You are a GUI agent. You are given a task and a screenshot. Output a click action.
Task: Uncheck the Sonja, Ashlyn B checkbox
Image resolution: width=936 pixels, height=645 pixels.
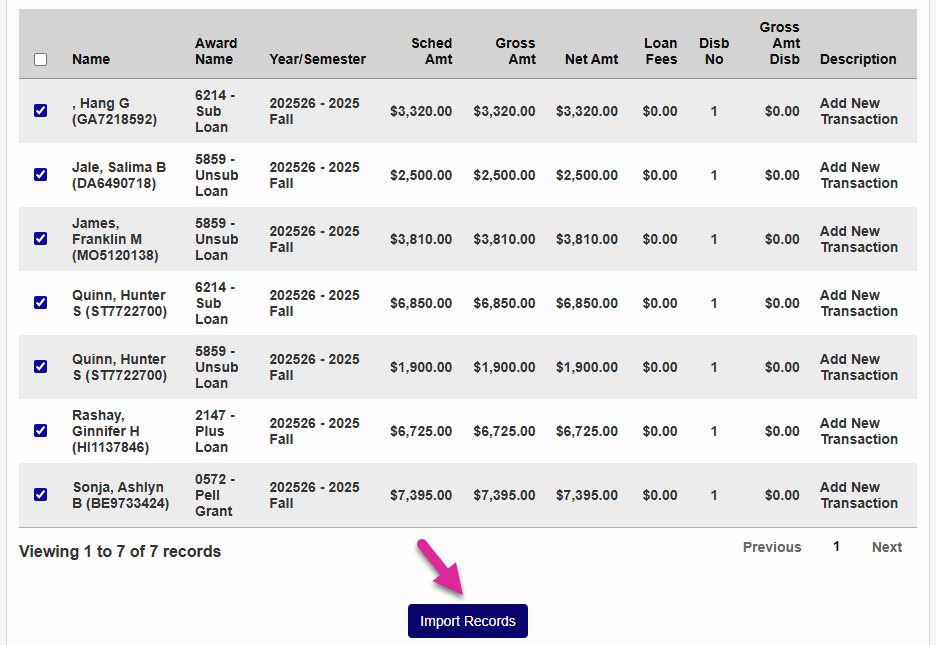coord(40,495)
